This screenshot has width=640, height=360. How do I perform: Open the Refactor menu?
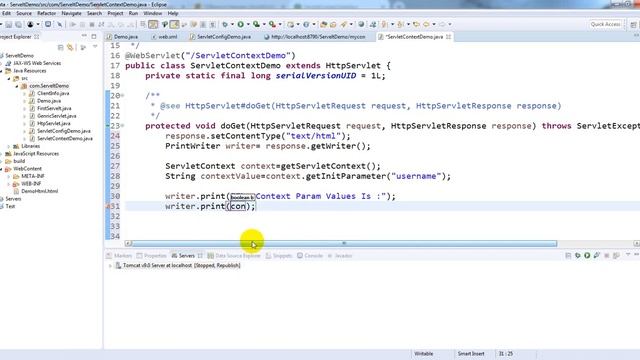pyautogui.click(x=47, y=13)
